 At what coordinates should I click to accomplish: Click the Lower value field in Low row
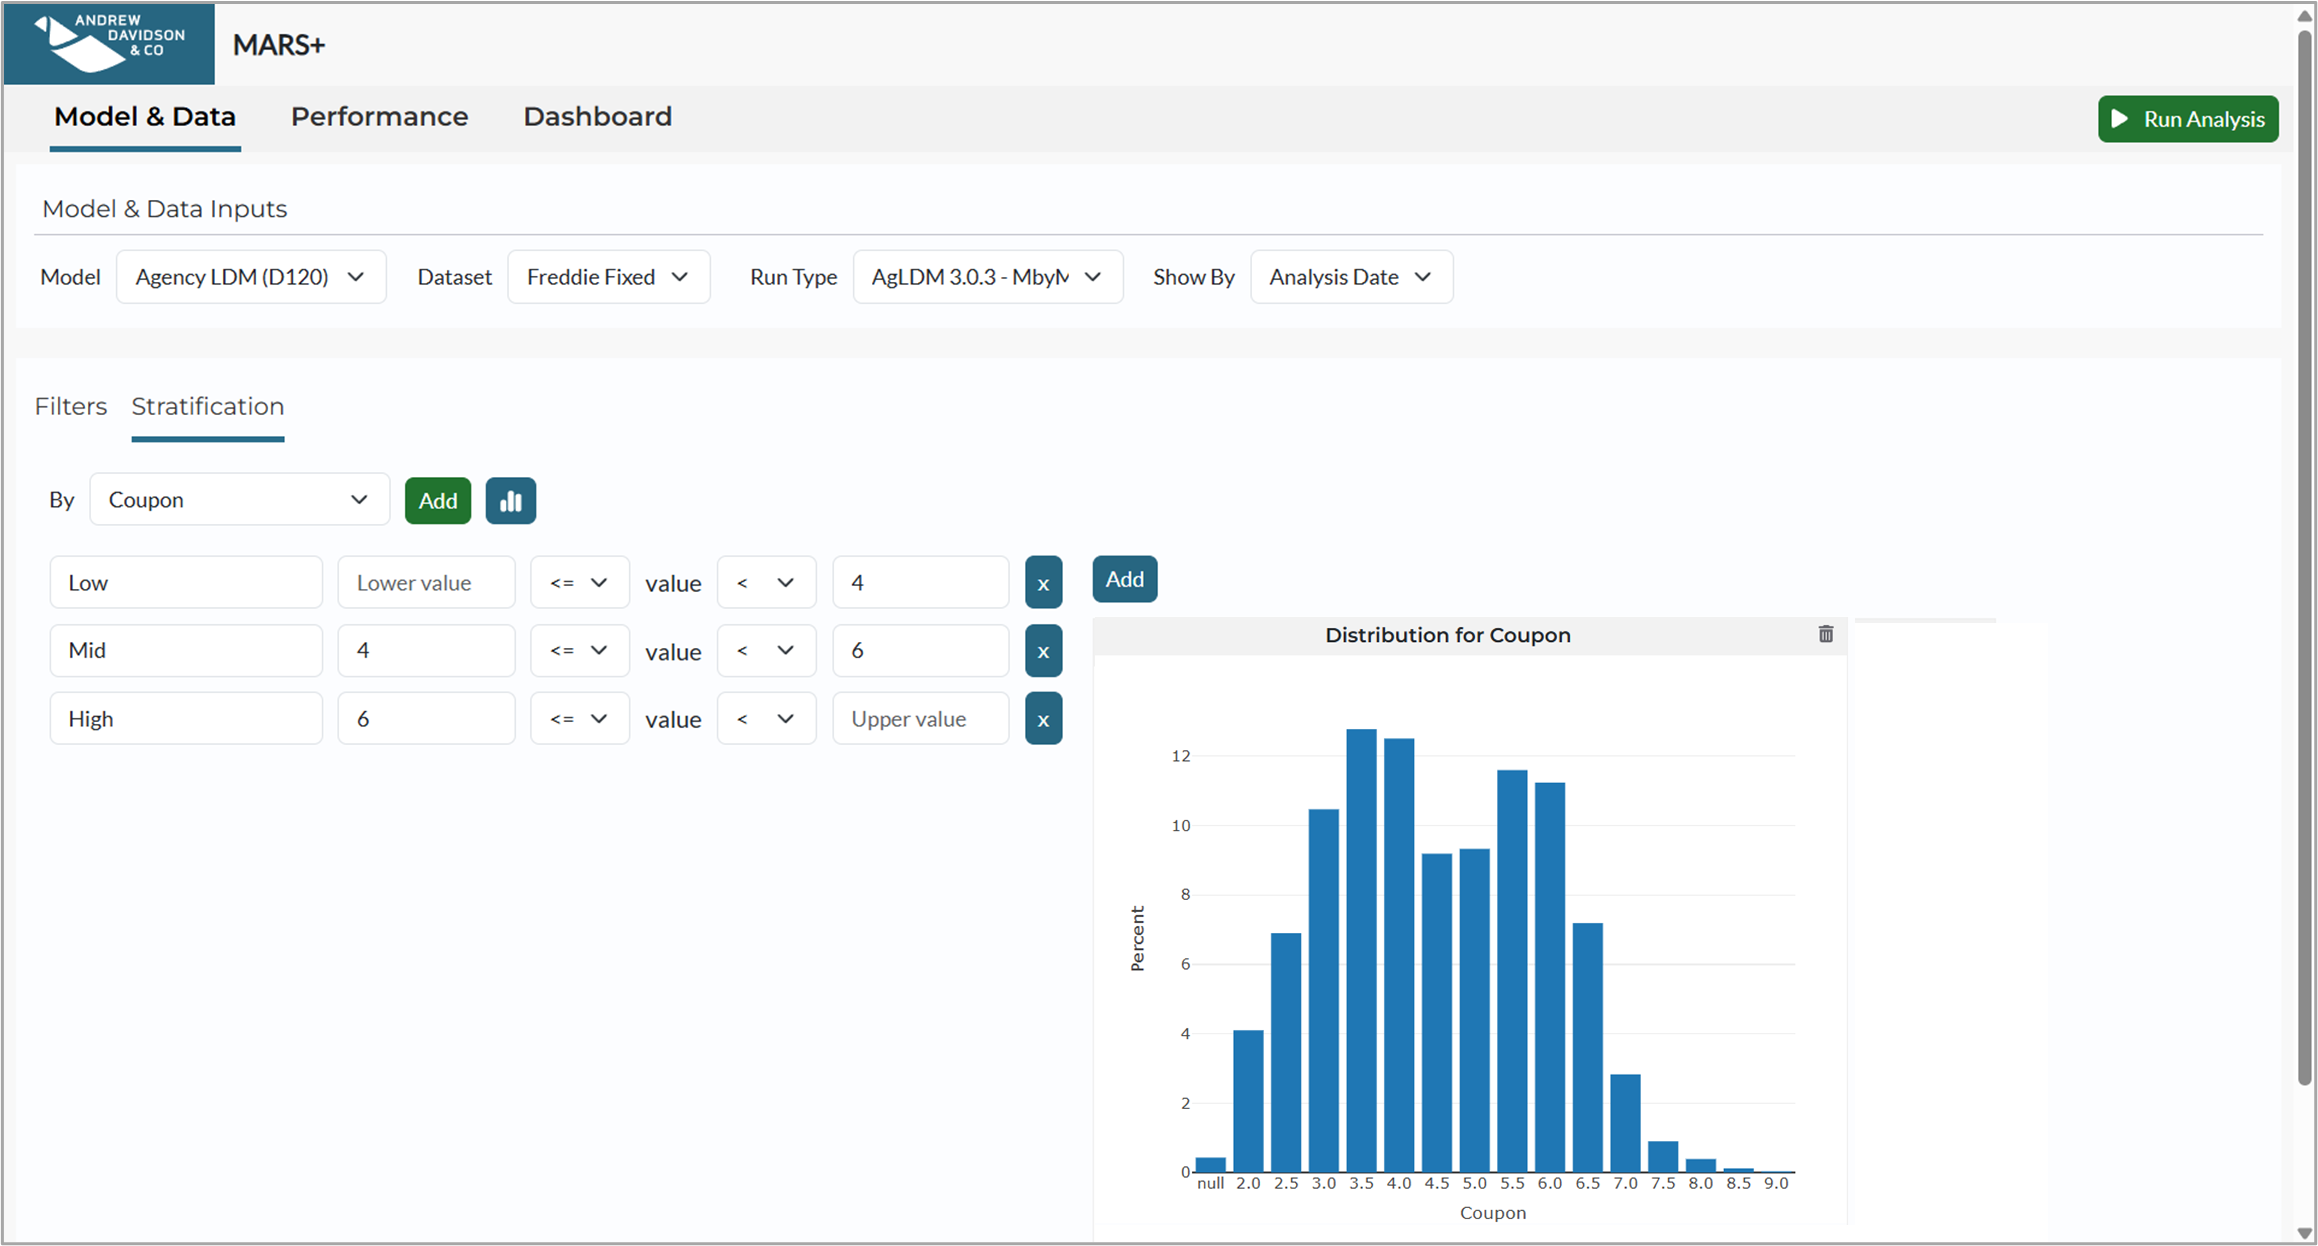(427, 583)
